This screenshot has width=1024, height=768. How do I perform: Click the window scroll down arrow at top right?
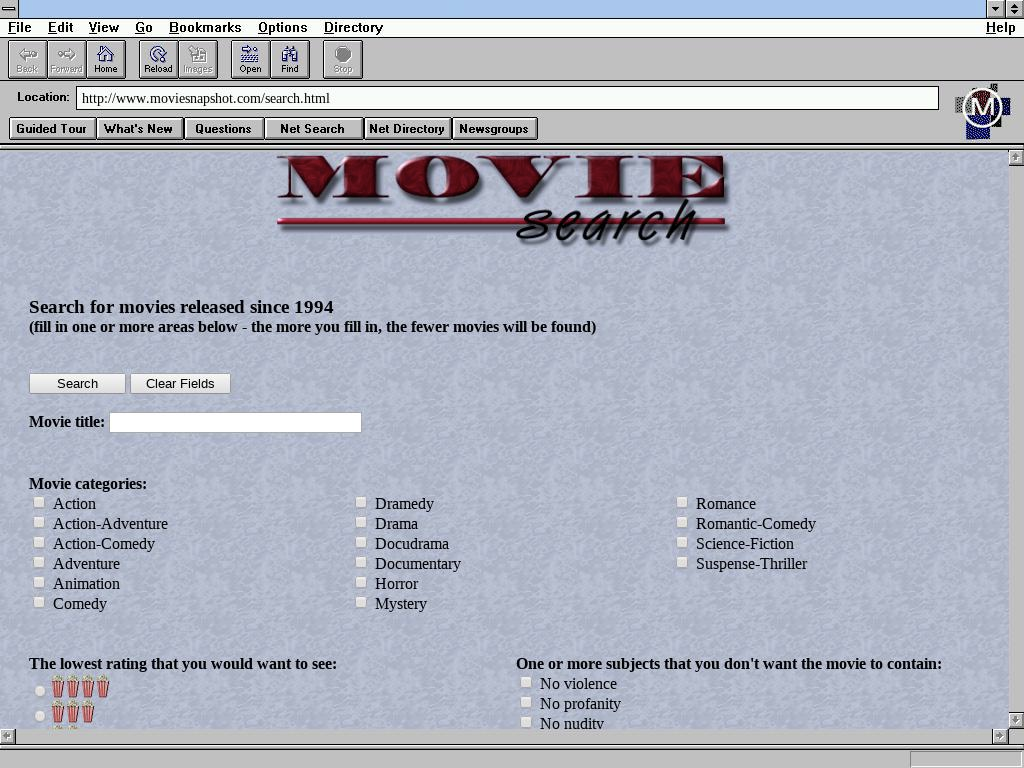[x=995, y=8]
